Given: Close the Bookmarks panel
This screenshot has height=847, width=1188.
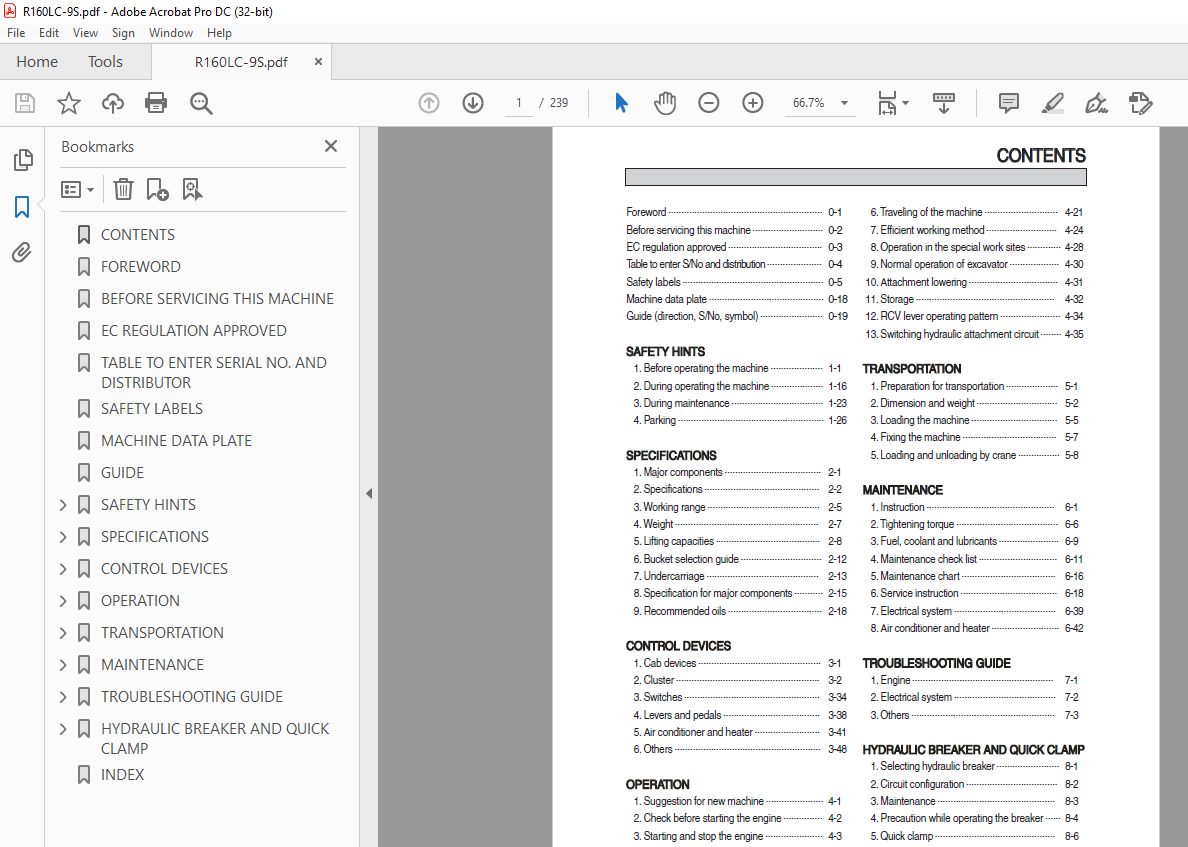Looking at the screenshot, I should (331, 146).
